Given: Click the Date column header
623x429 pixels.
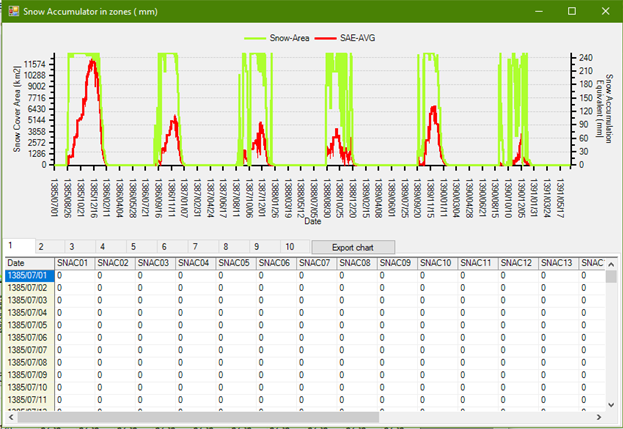Looking at the screenshot, I should (28, 262).
